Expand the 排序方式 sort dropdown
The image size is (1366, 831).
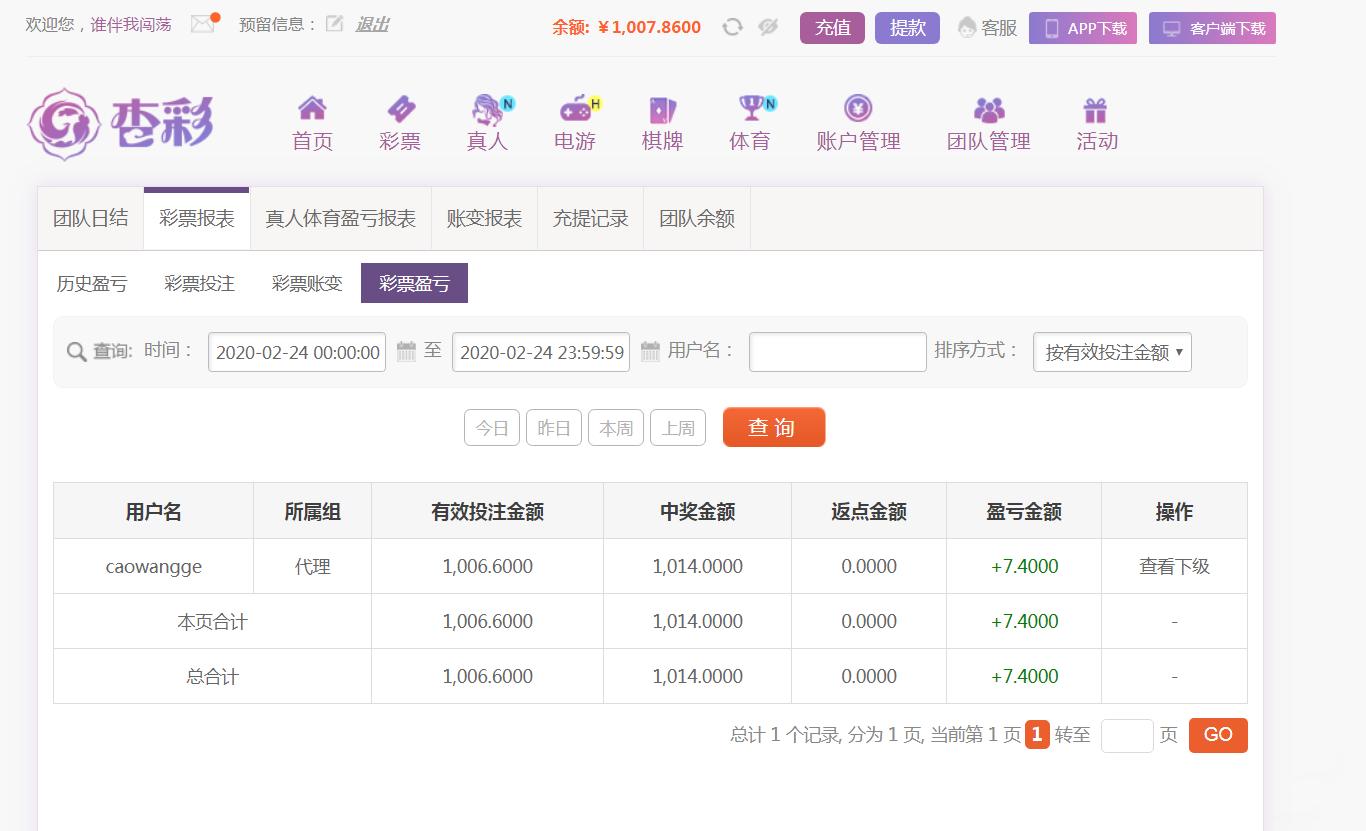point(1112,352)
